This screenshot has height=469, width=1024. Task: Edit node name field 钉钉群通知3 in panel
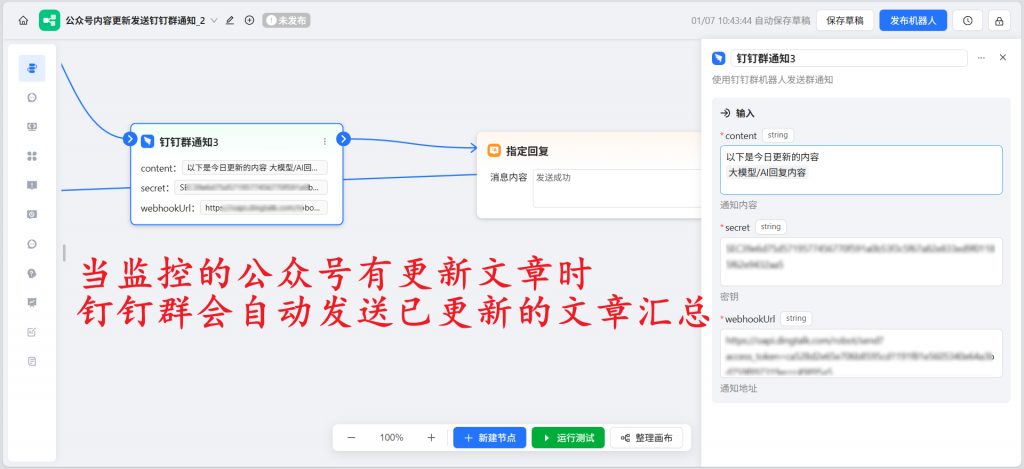point(849,58)
